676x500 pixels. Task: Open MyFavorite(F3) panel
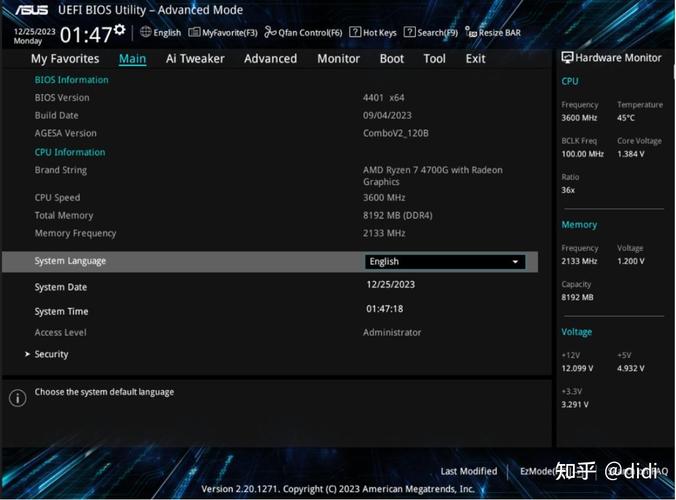pos(223,32)
